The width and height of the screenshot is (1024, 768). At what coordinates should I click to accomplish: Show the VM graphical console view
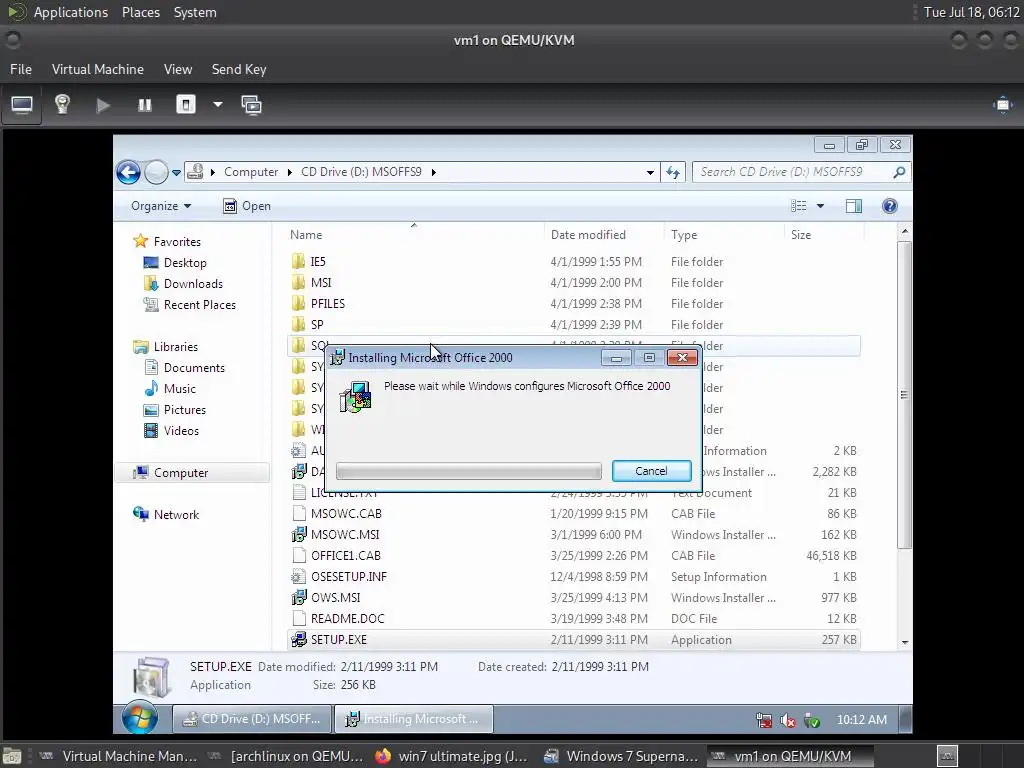pyautogui.click(x=22, y=105)
